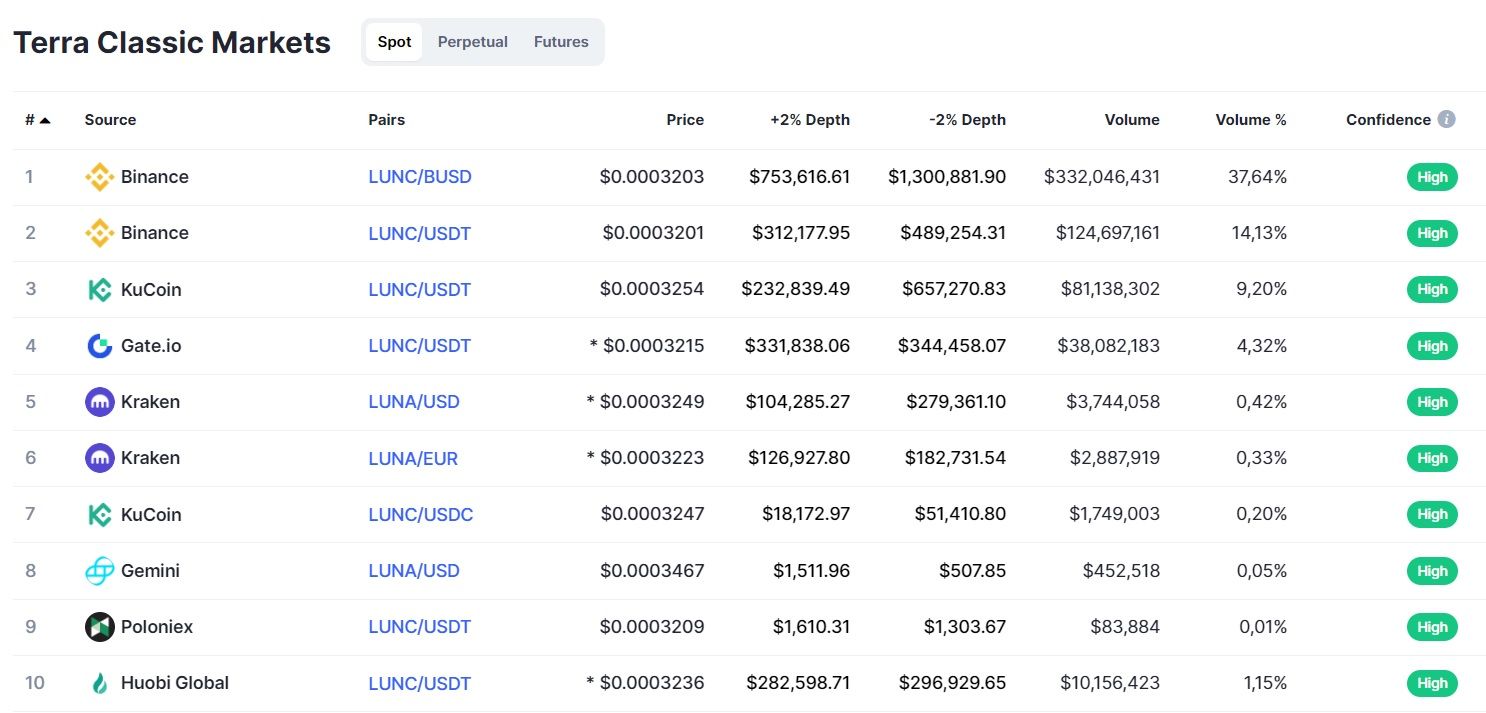Sort the table by Volume column header
The width and height of the screenshot is (1486, 713).
pos(1132,119)
